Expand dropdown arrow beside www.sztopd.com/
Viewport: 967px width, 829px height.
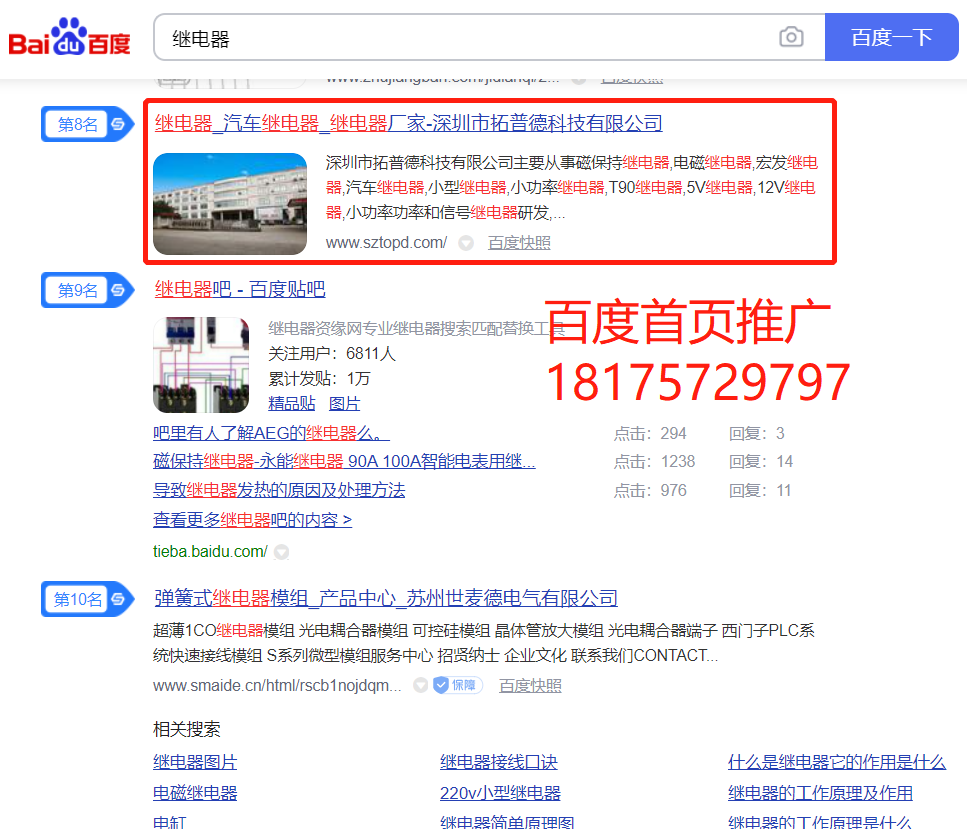(466, 244)
